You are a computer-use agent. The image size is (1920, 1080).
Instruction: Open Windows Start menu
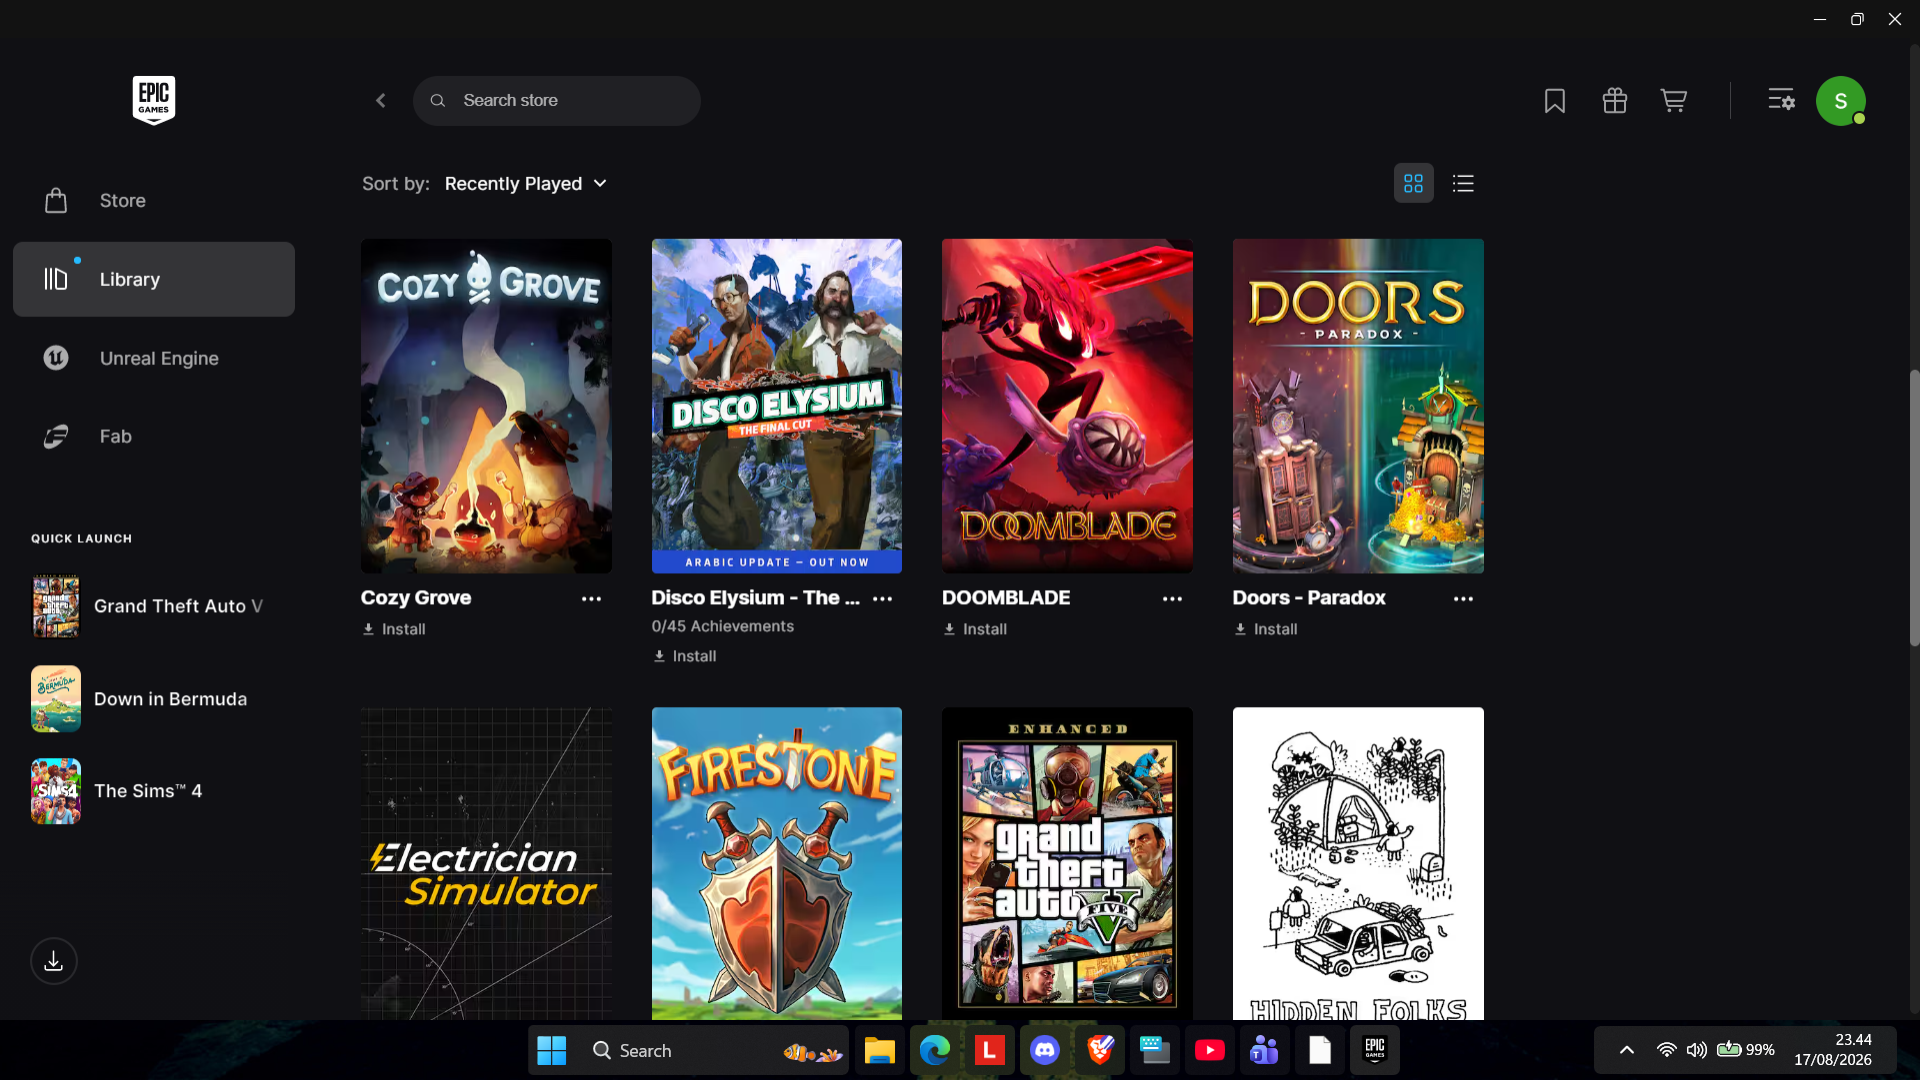552,1051
